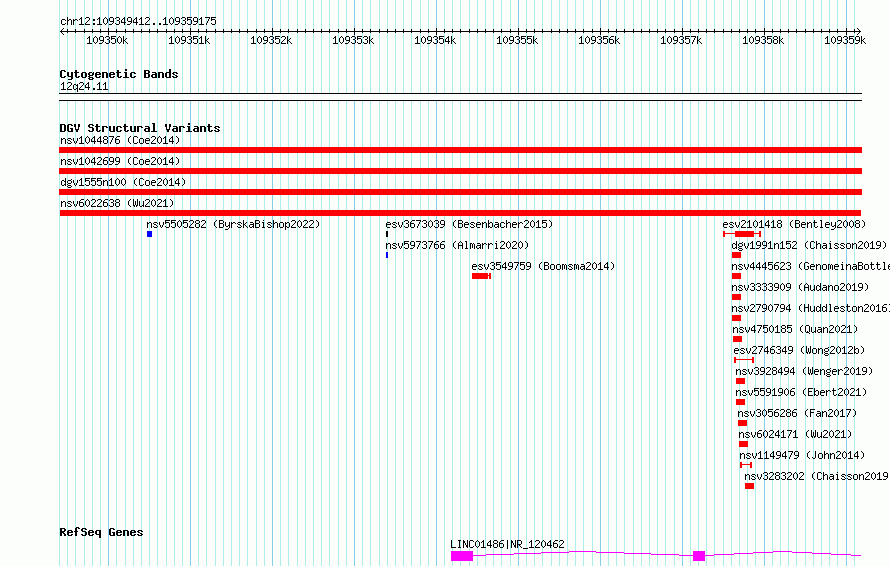Click the 109356k ruler position
Viewport: 890px width, 566px height.
point(599,40)
